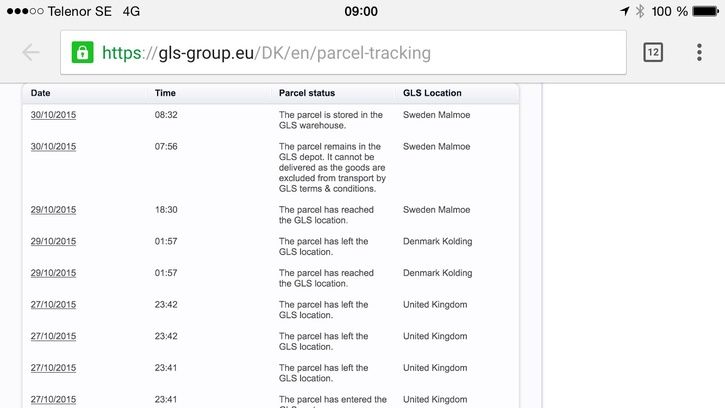Open the tab switcher showing 12 tabs
The height and width of the screenshot is (408, 725).
(x=653, y=52)
